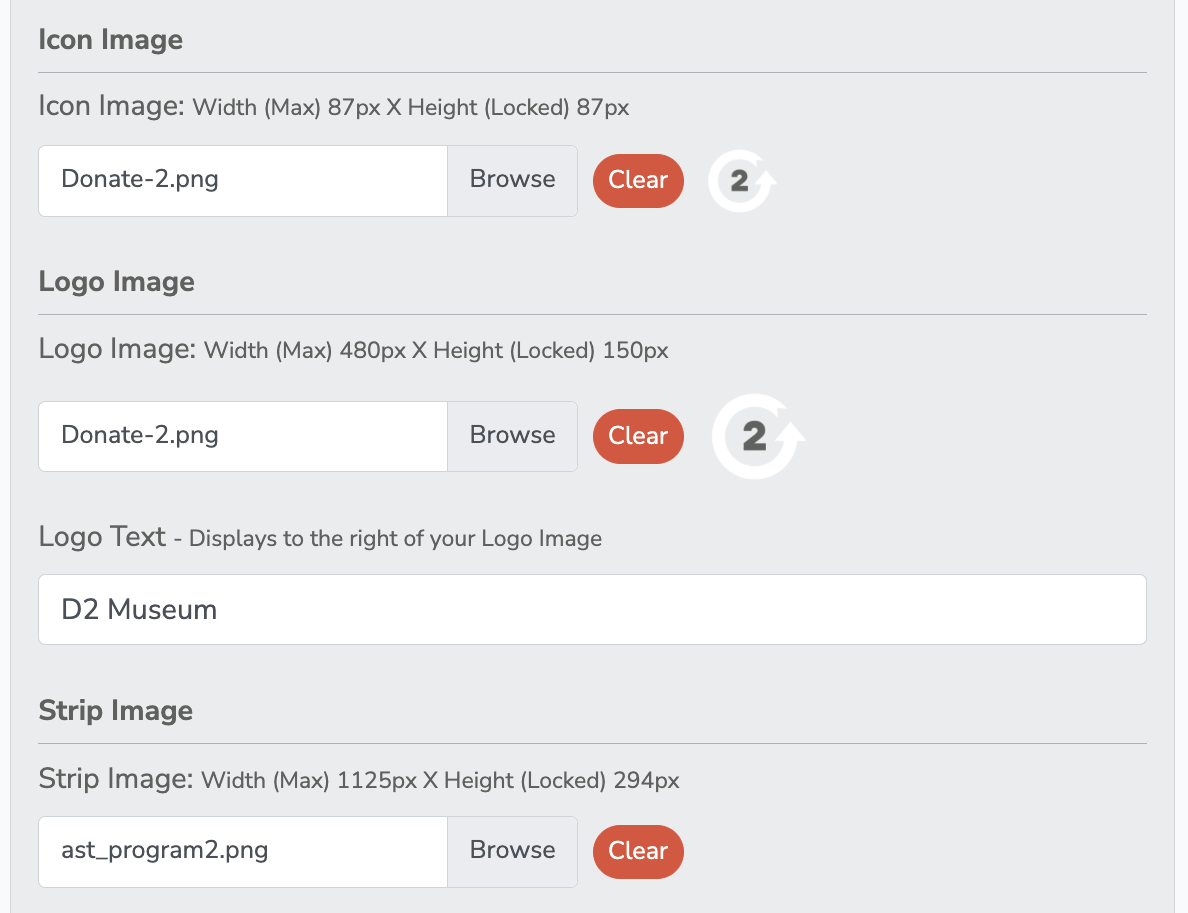Click the Icon Image section heading
The width and height of the screenshot is (1188, 913).
click(111, 39)
